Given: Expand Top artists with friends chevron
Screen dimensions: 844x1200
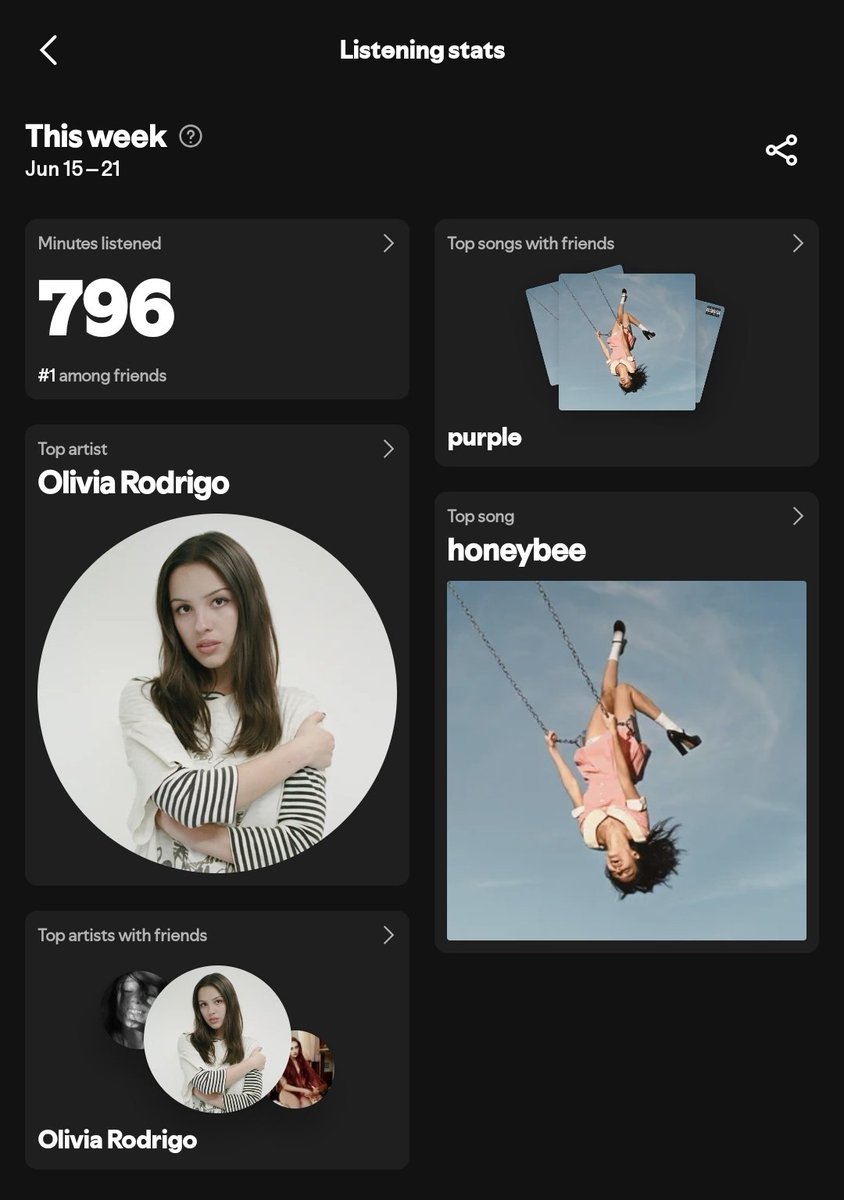Looking at the screenshot, I should coord(388,935).
